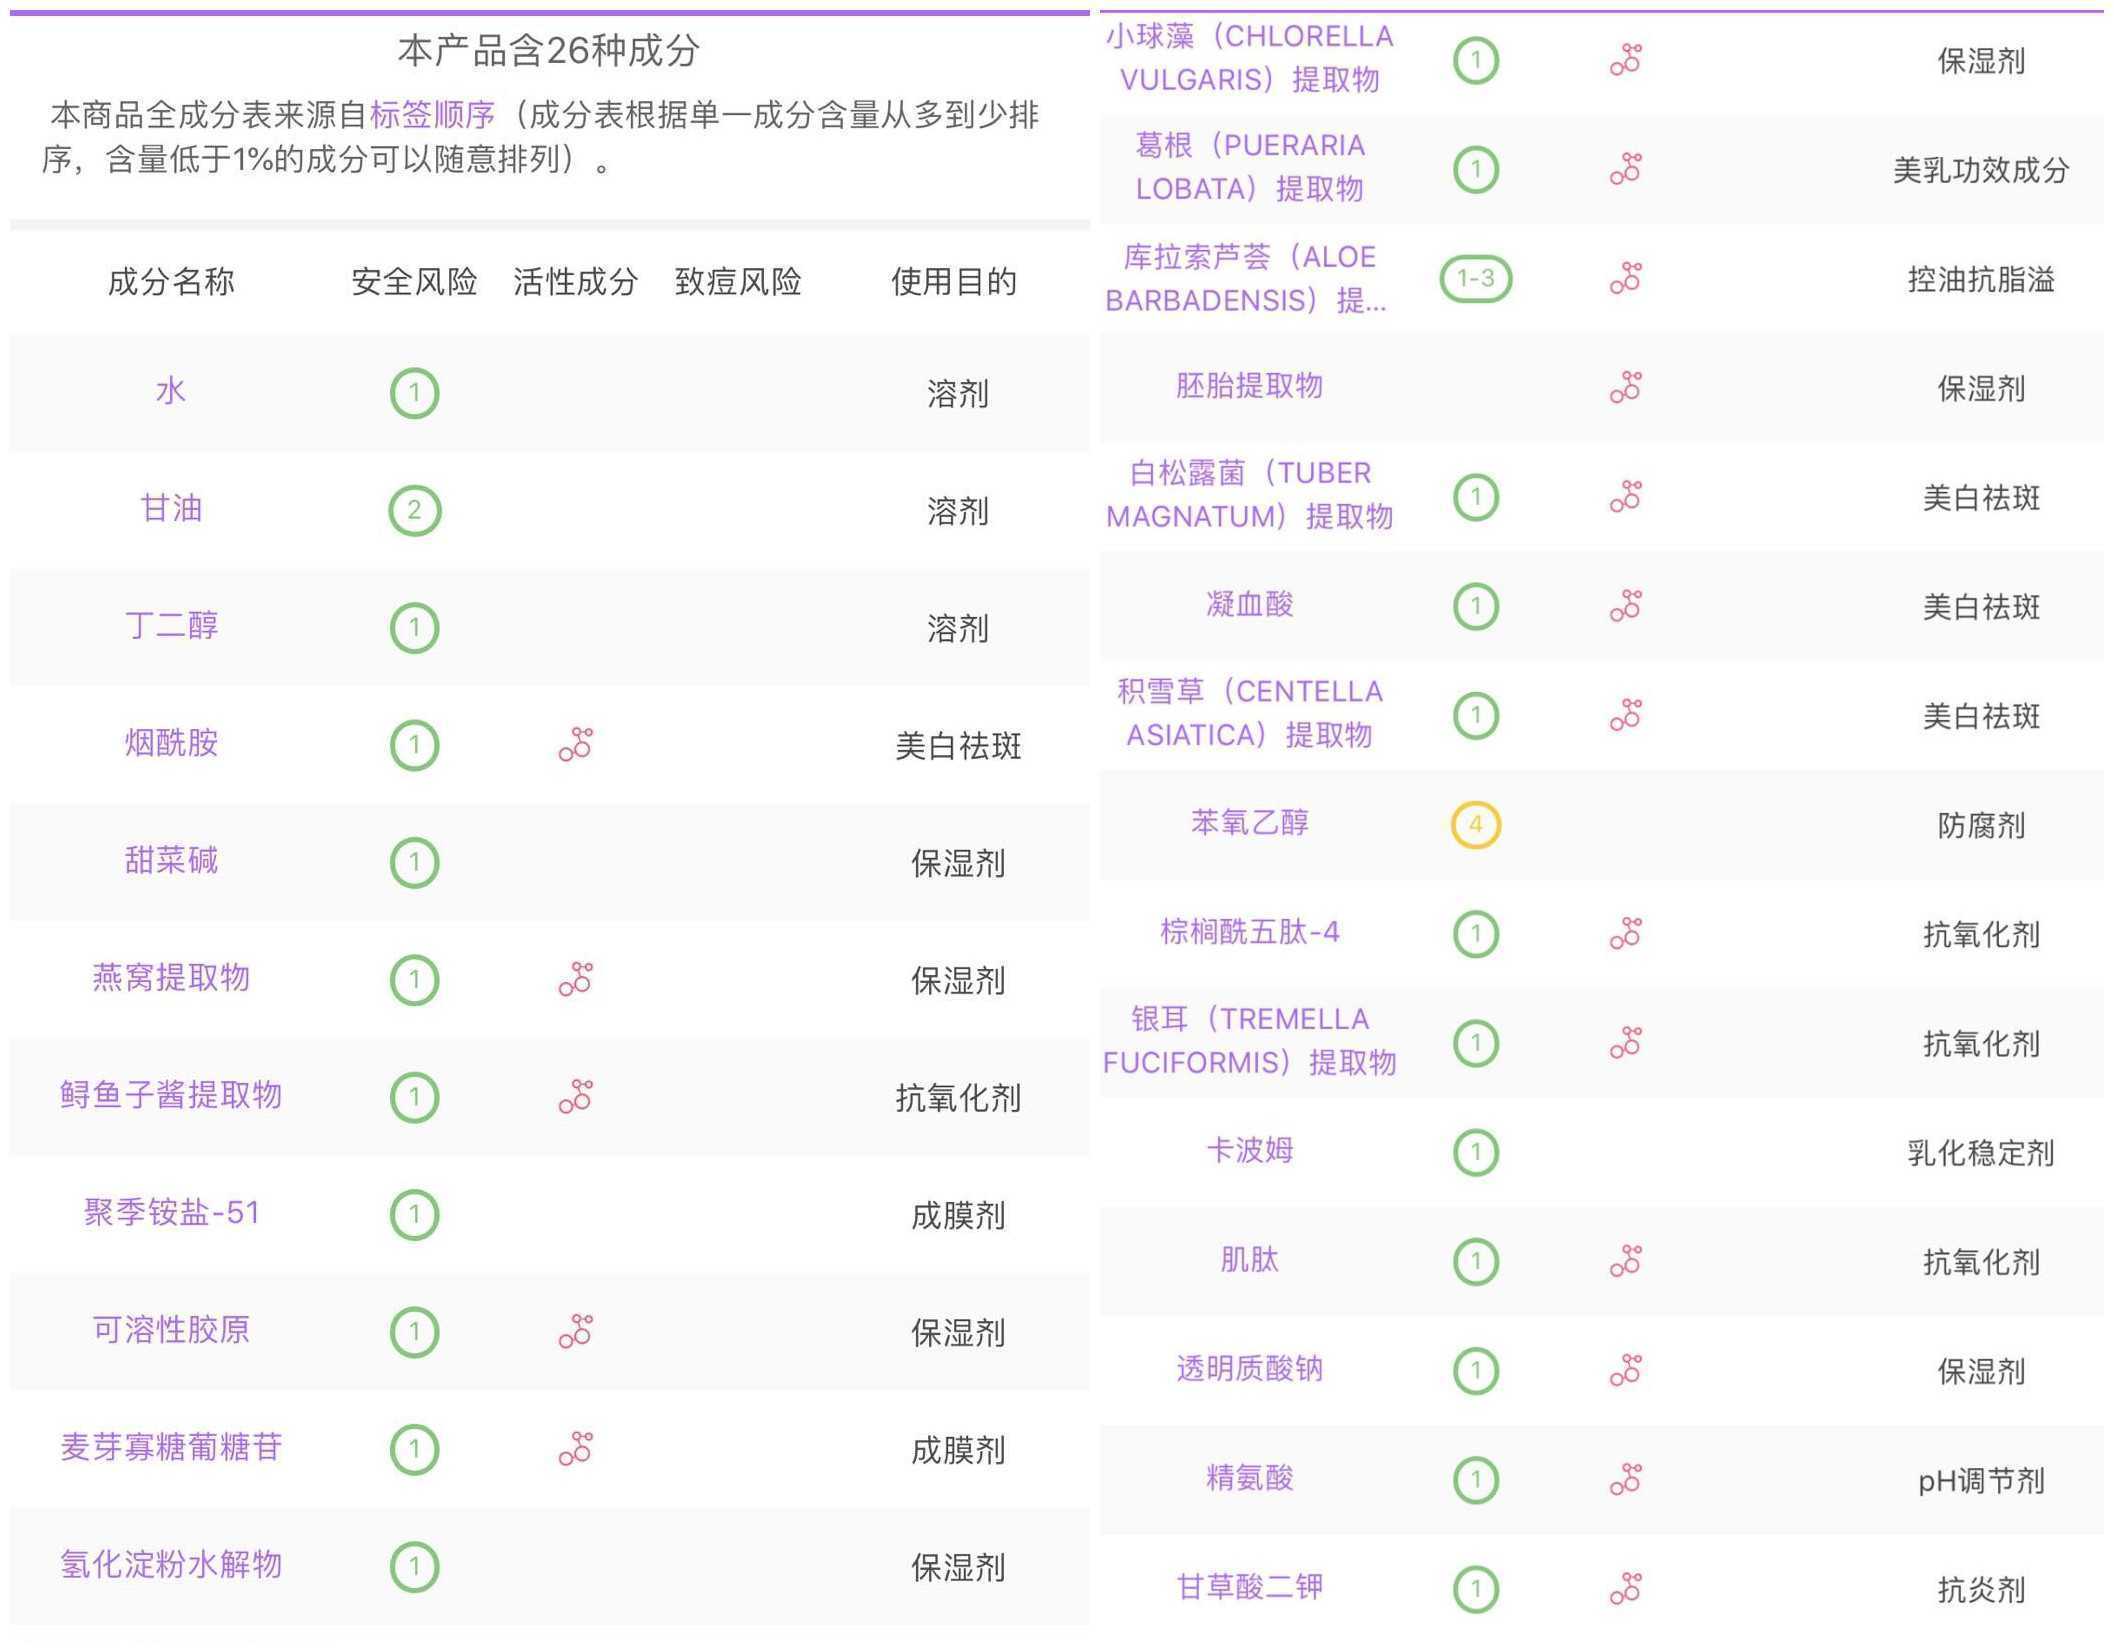Click the active icon for 甘草酸二钾

click(x=1625, y=1588)
